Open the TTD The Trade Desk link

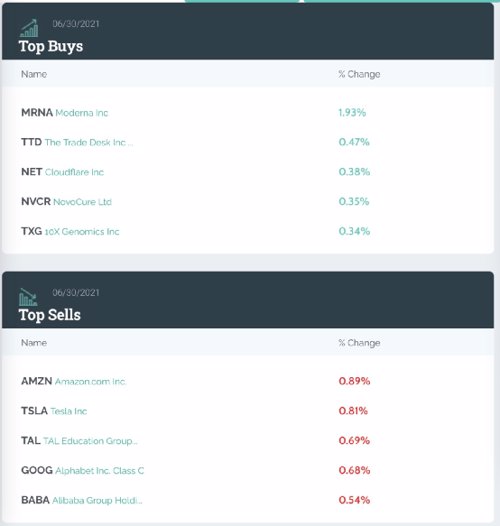coord(77,142)
